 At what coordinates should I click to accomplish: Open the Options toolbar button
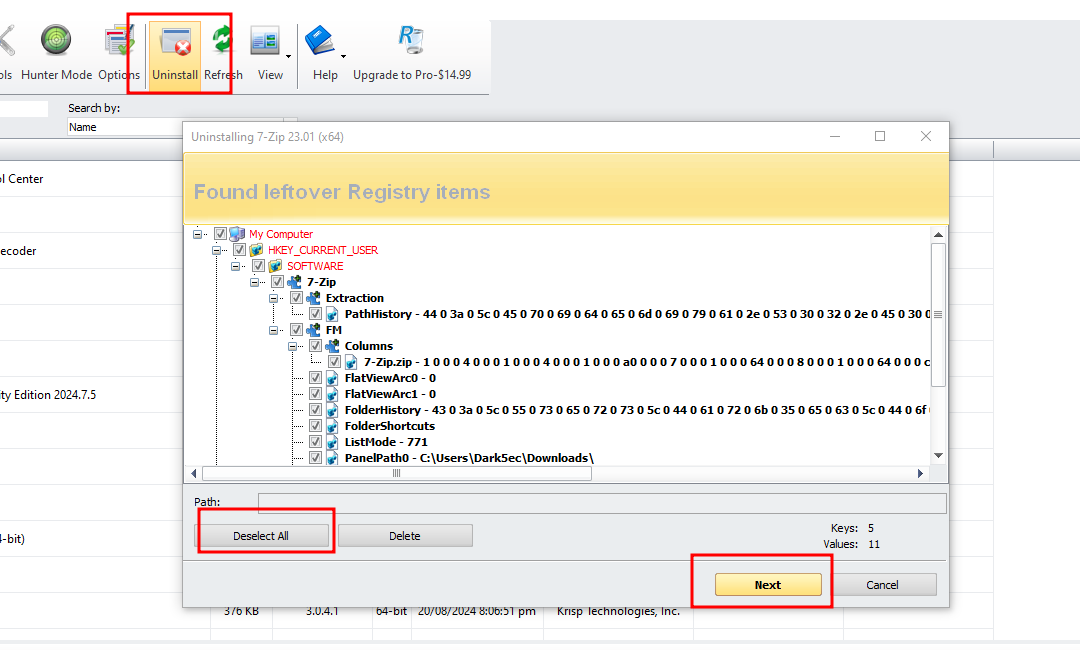click(x=119, y=53)
